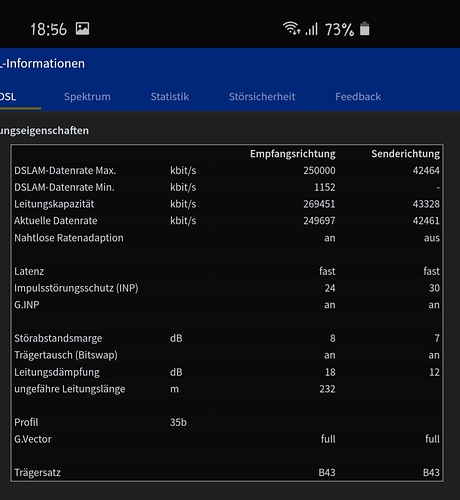Select the DSL tab

tap(8, 97)
